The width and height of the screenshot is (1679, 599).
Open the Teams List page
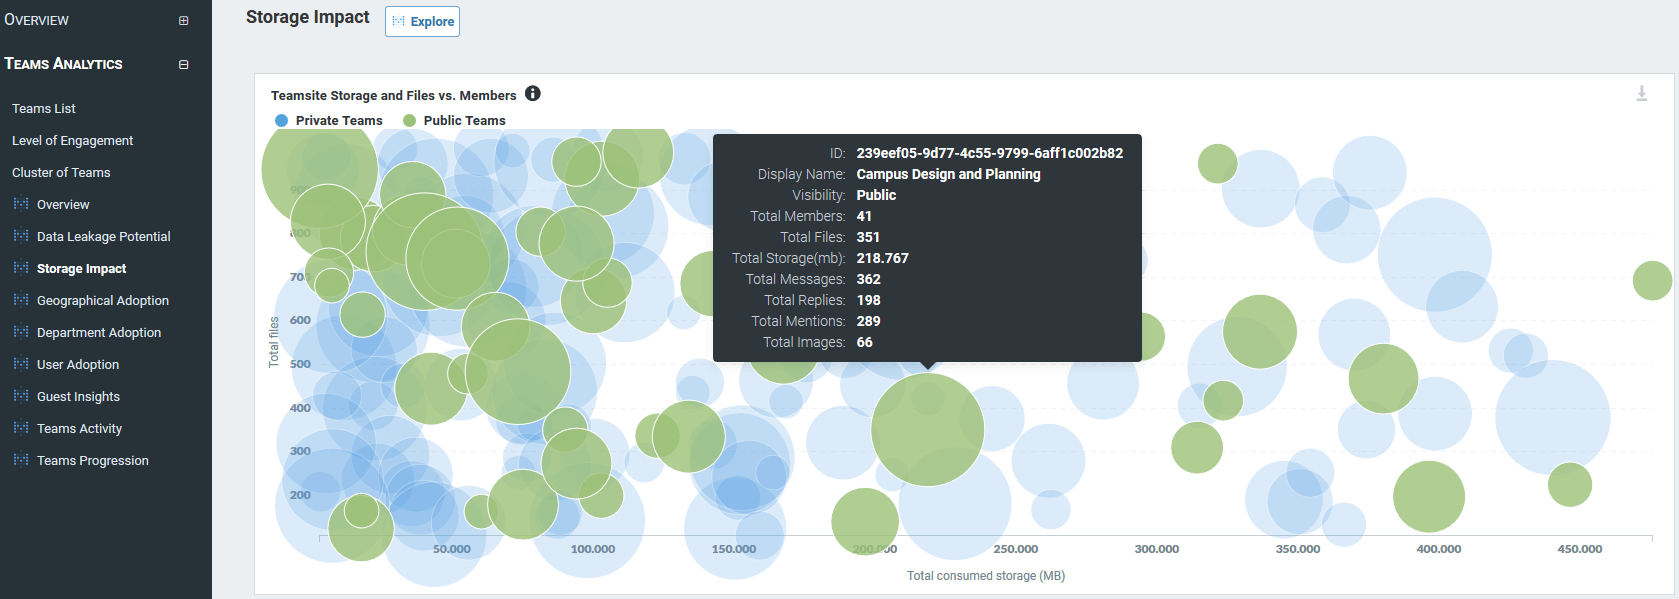click(44, 108)
